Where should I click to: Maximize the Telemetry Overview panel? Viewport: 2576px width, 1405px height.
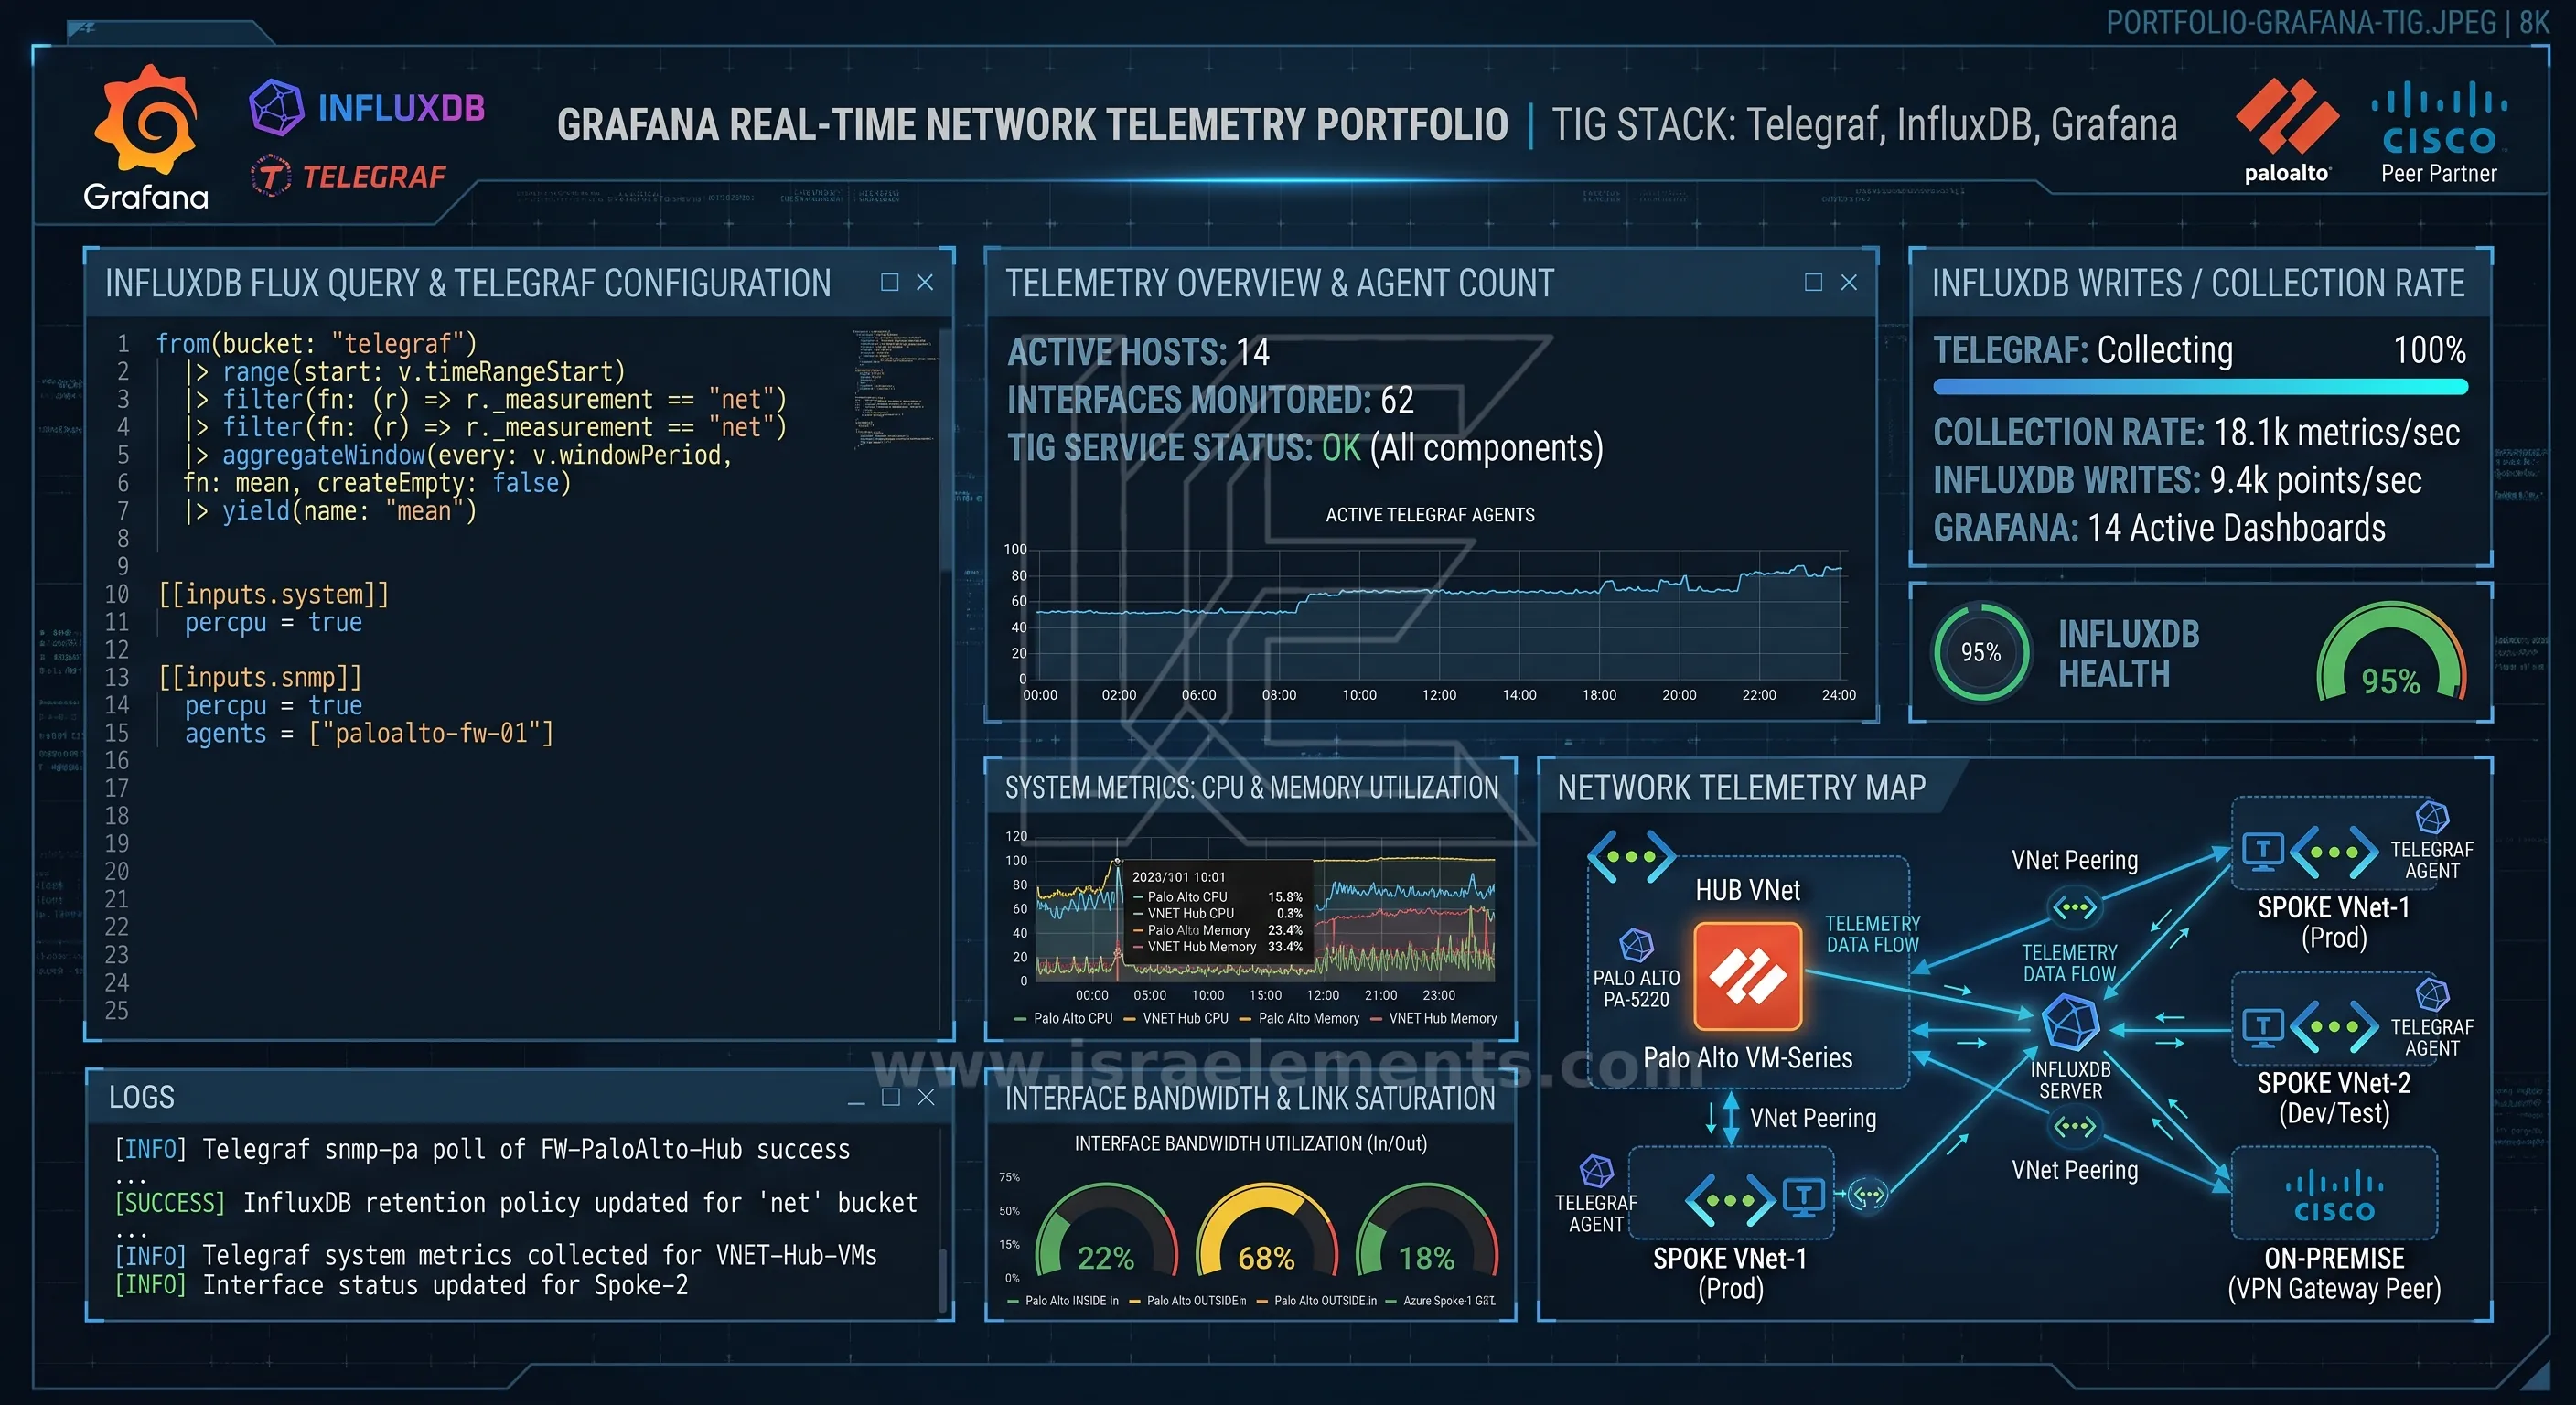pyautogui.click(x=1813, y=282)
